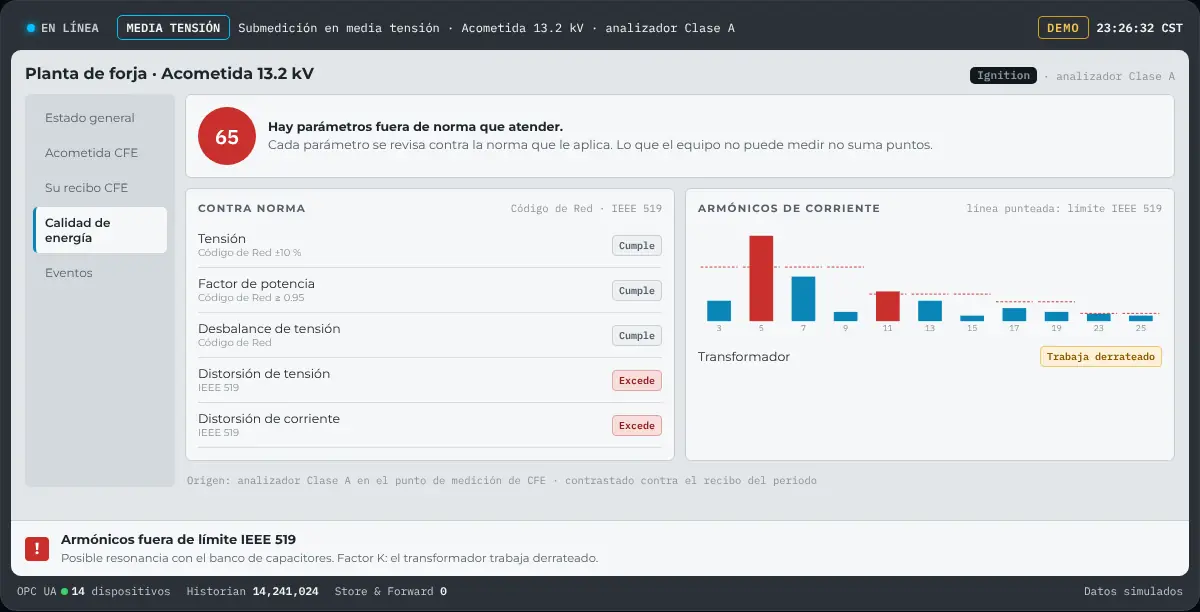1200x612 pixels.
Task: Select the red 5th harmonic bar
Action: pyautogui.click(x=761, y=278)
